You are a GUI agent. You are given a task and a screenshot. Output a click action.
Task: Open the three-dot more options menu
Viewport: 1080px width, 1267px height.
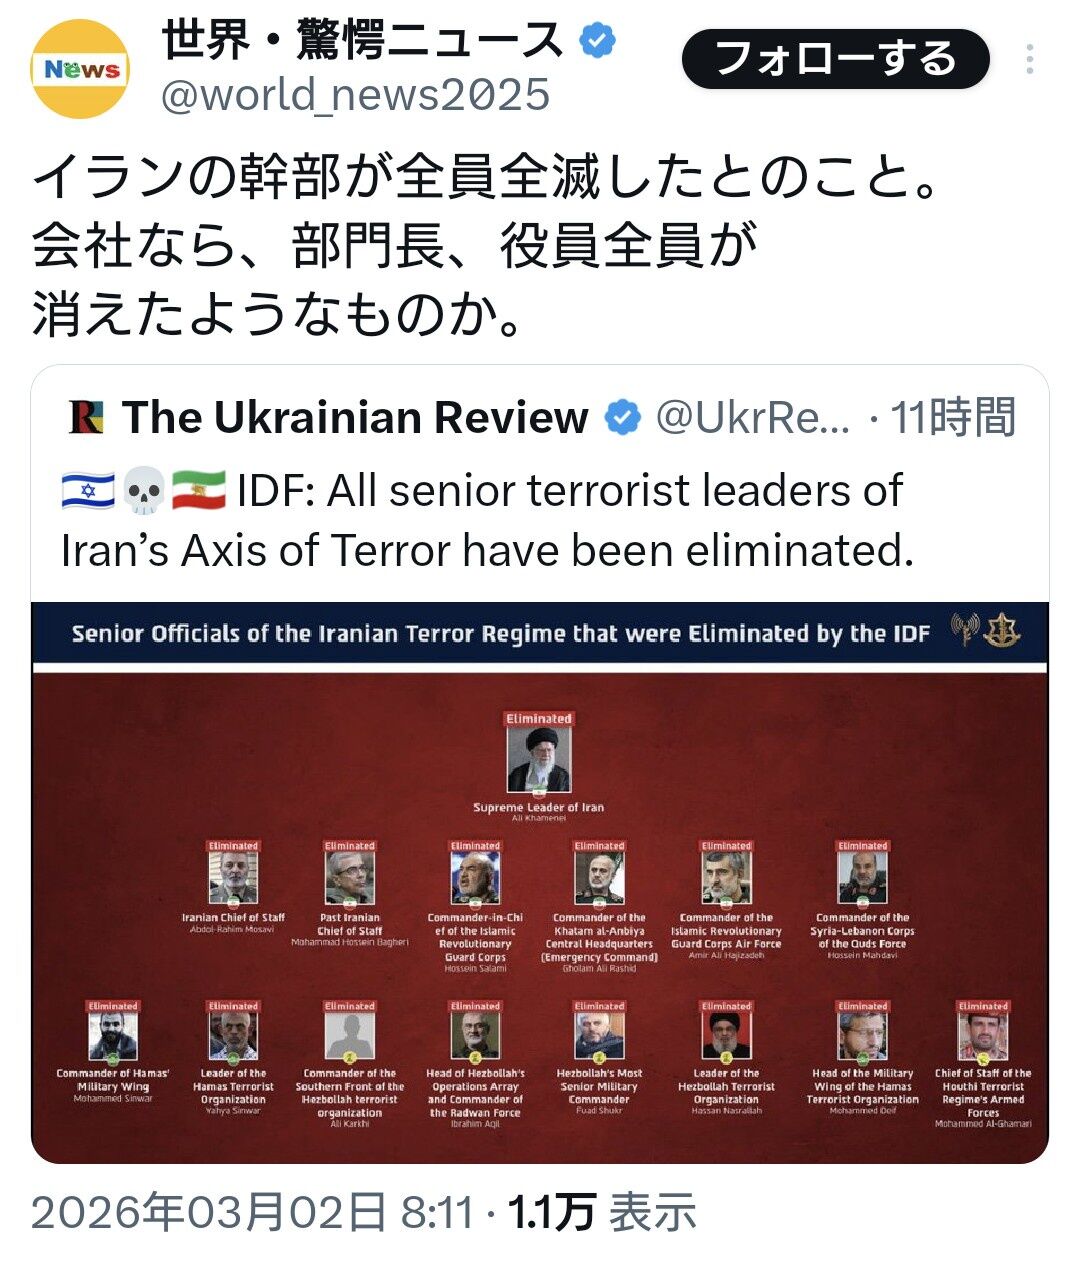click(1030, 60)
